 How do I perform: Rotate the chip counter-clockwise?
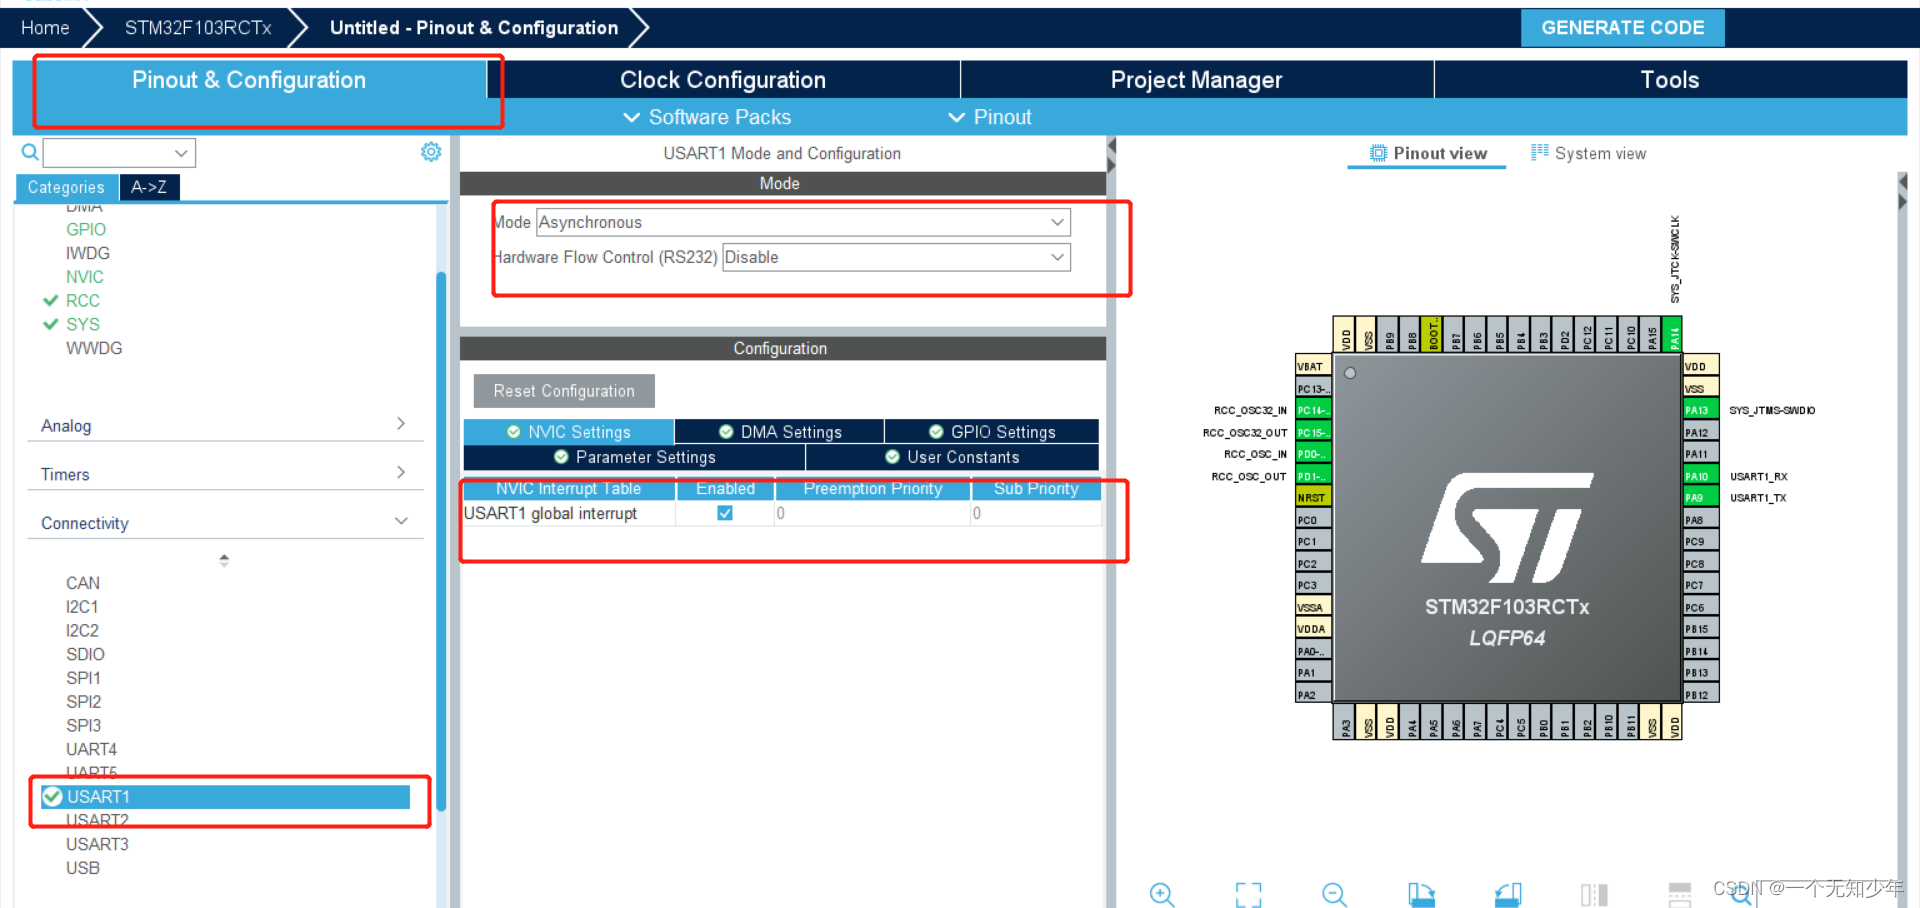(x=1508, y=893)
